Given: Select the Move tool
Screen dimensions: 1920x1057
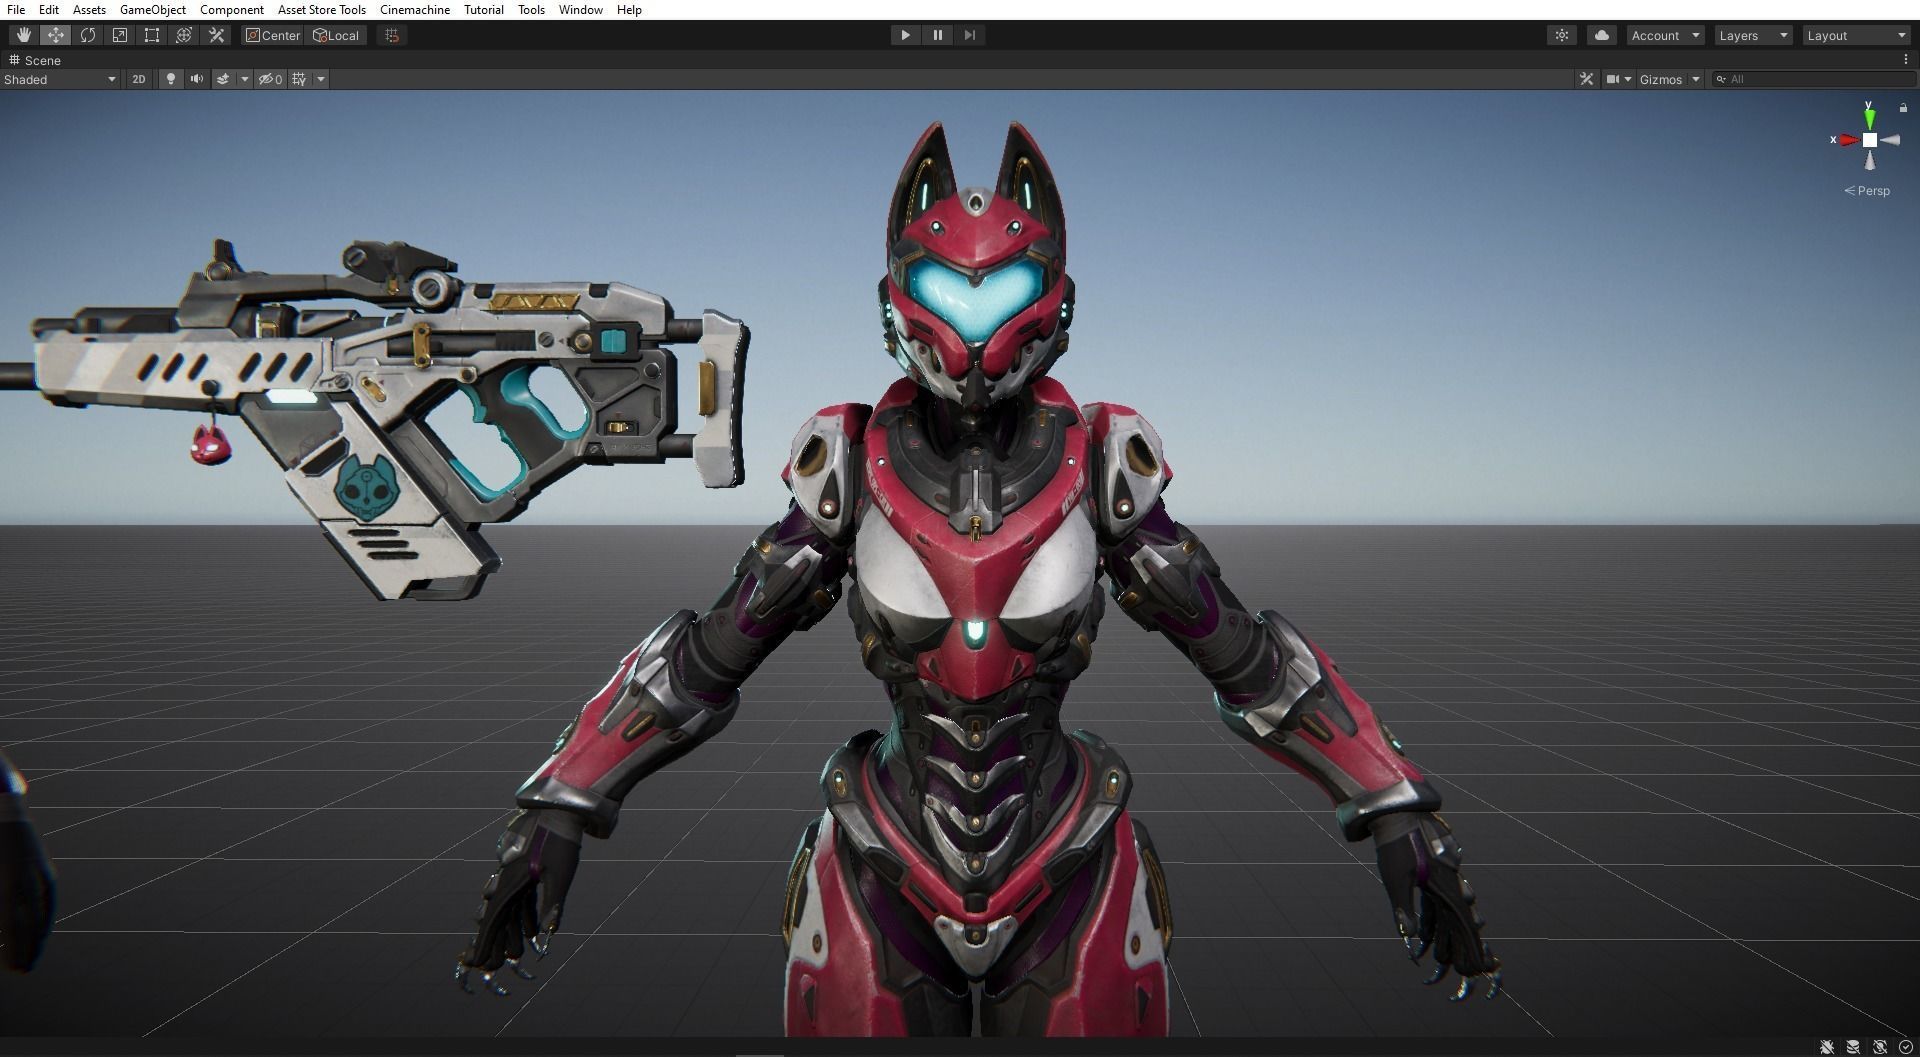Looking at the screenshot, I should click(x=55, y=35).
